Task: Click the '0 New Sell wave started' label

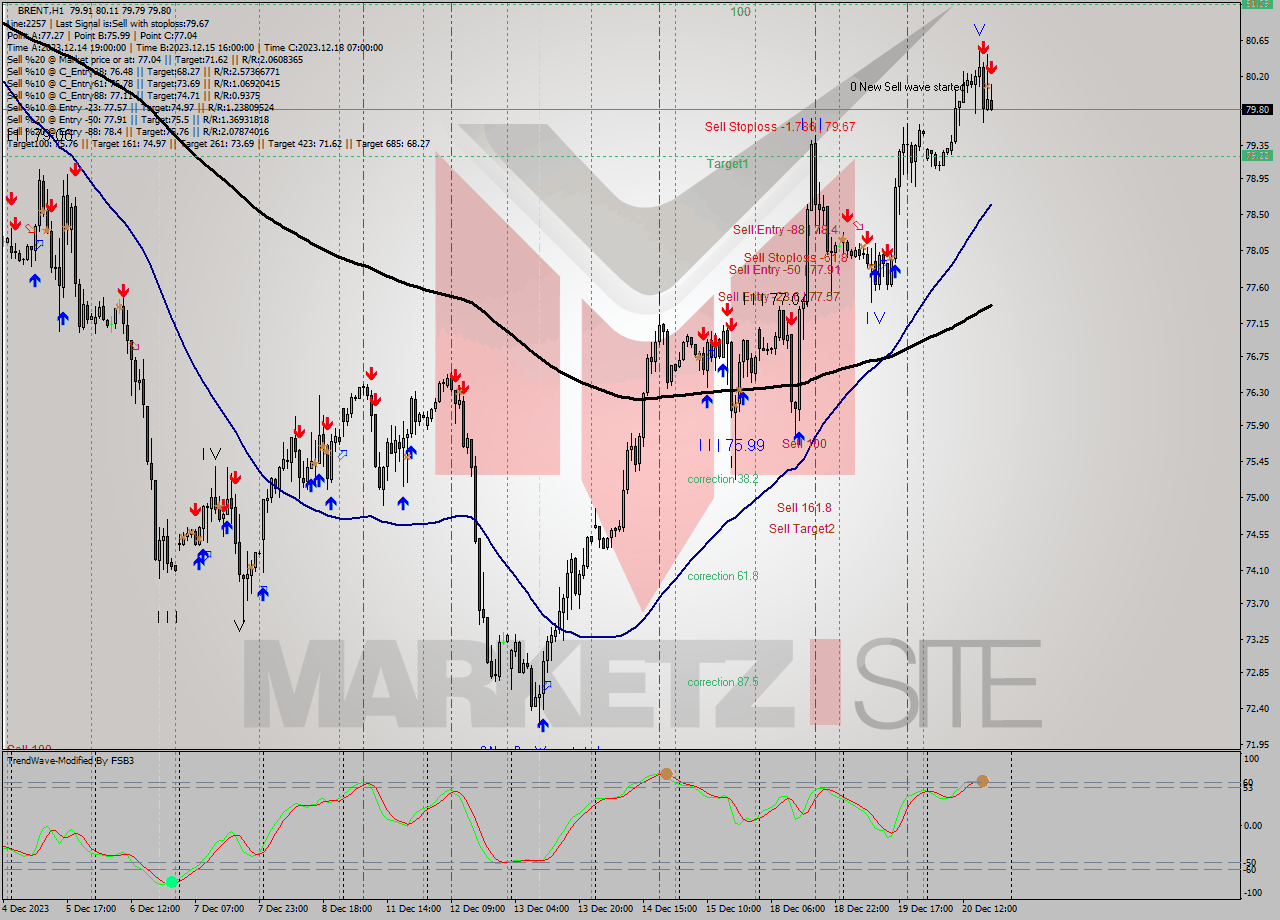Action: [x=908, y=87]
